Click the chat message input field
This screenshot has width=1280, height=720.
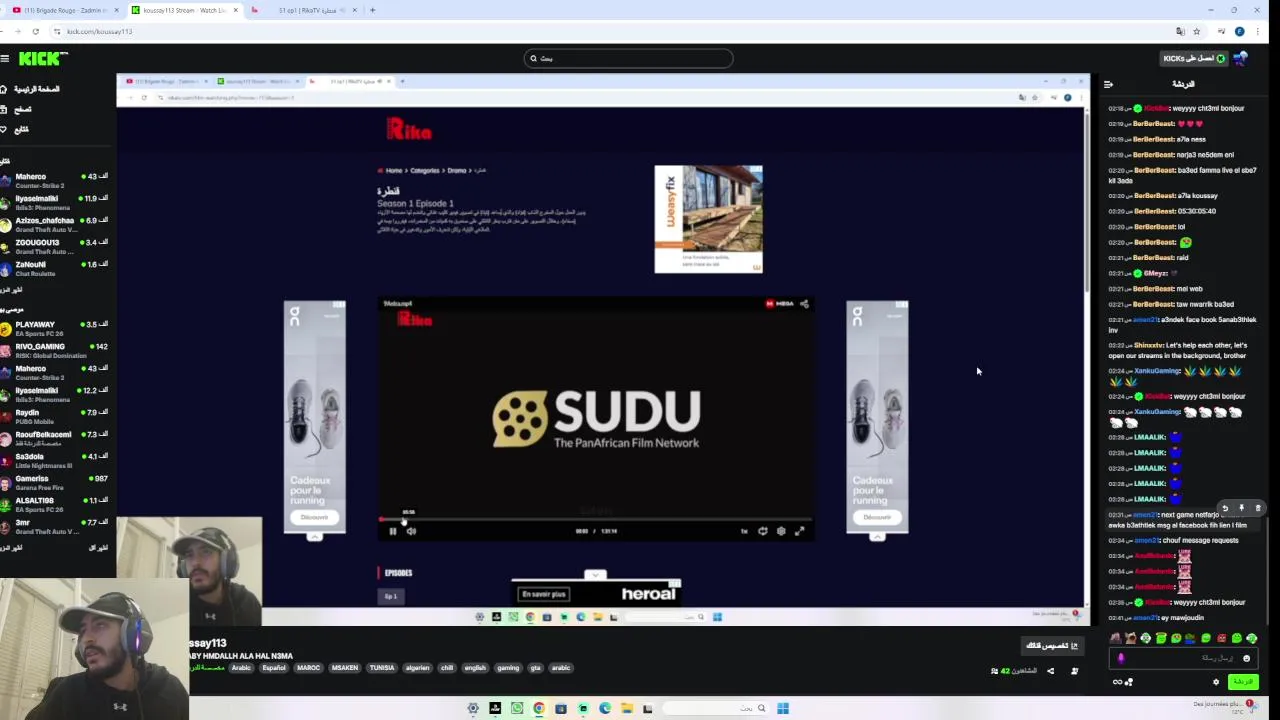[x=1182, y=658]
